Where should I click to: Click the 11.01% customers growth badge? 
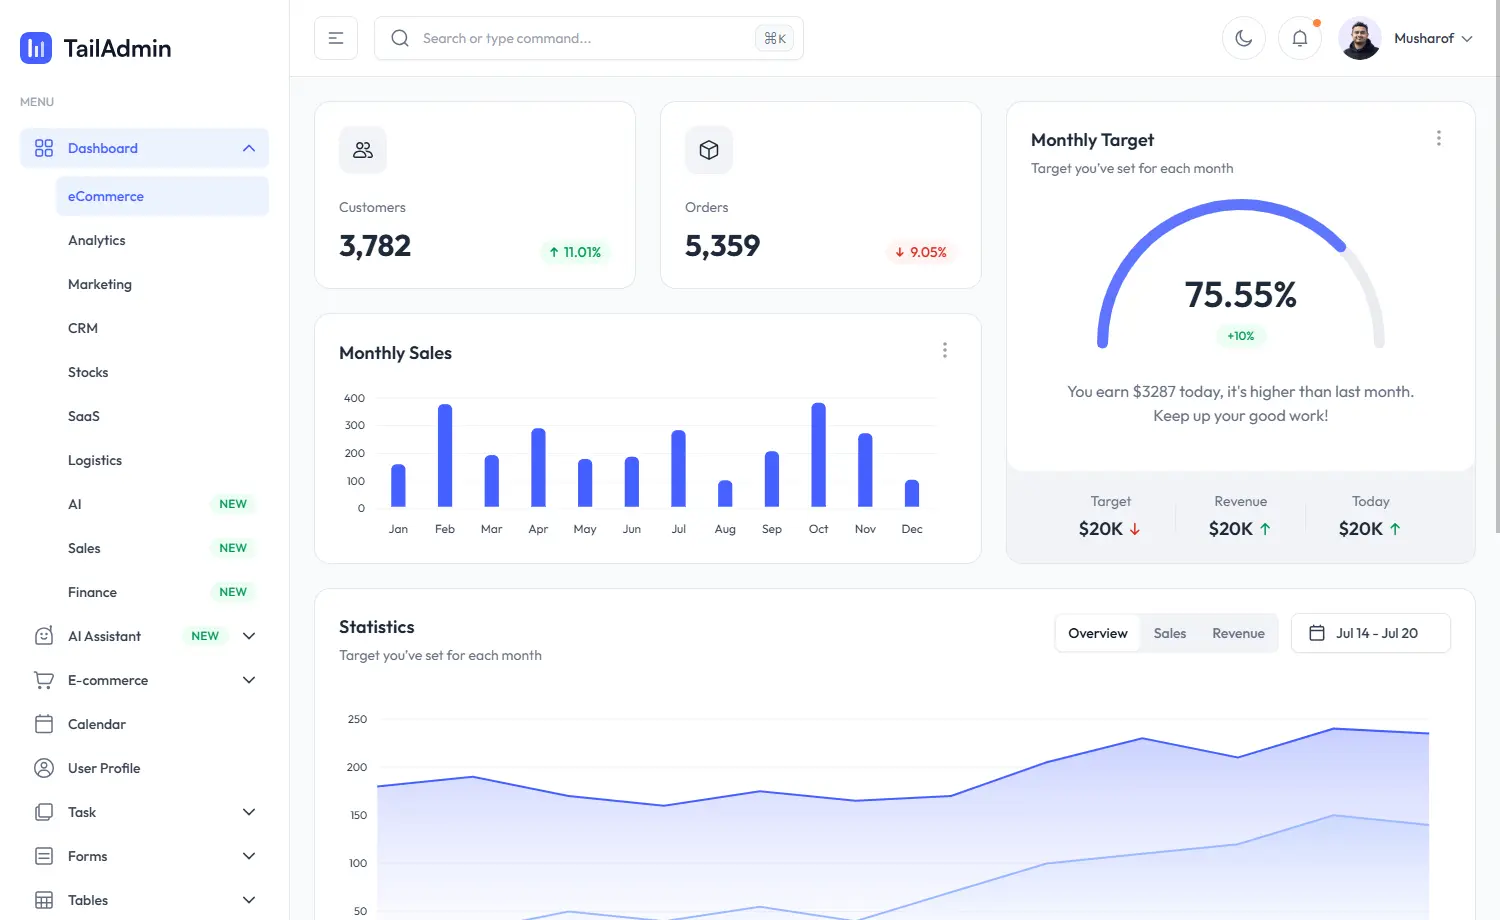click(575, 252)
